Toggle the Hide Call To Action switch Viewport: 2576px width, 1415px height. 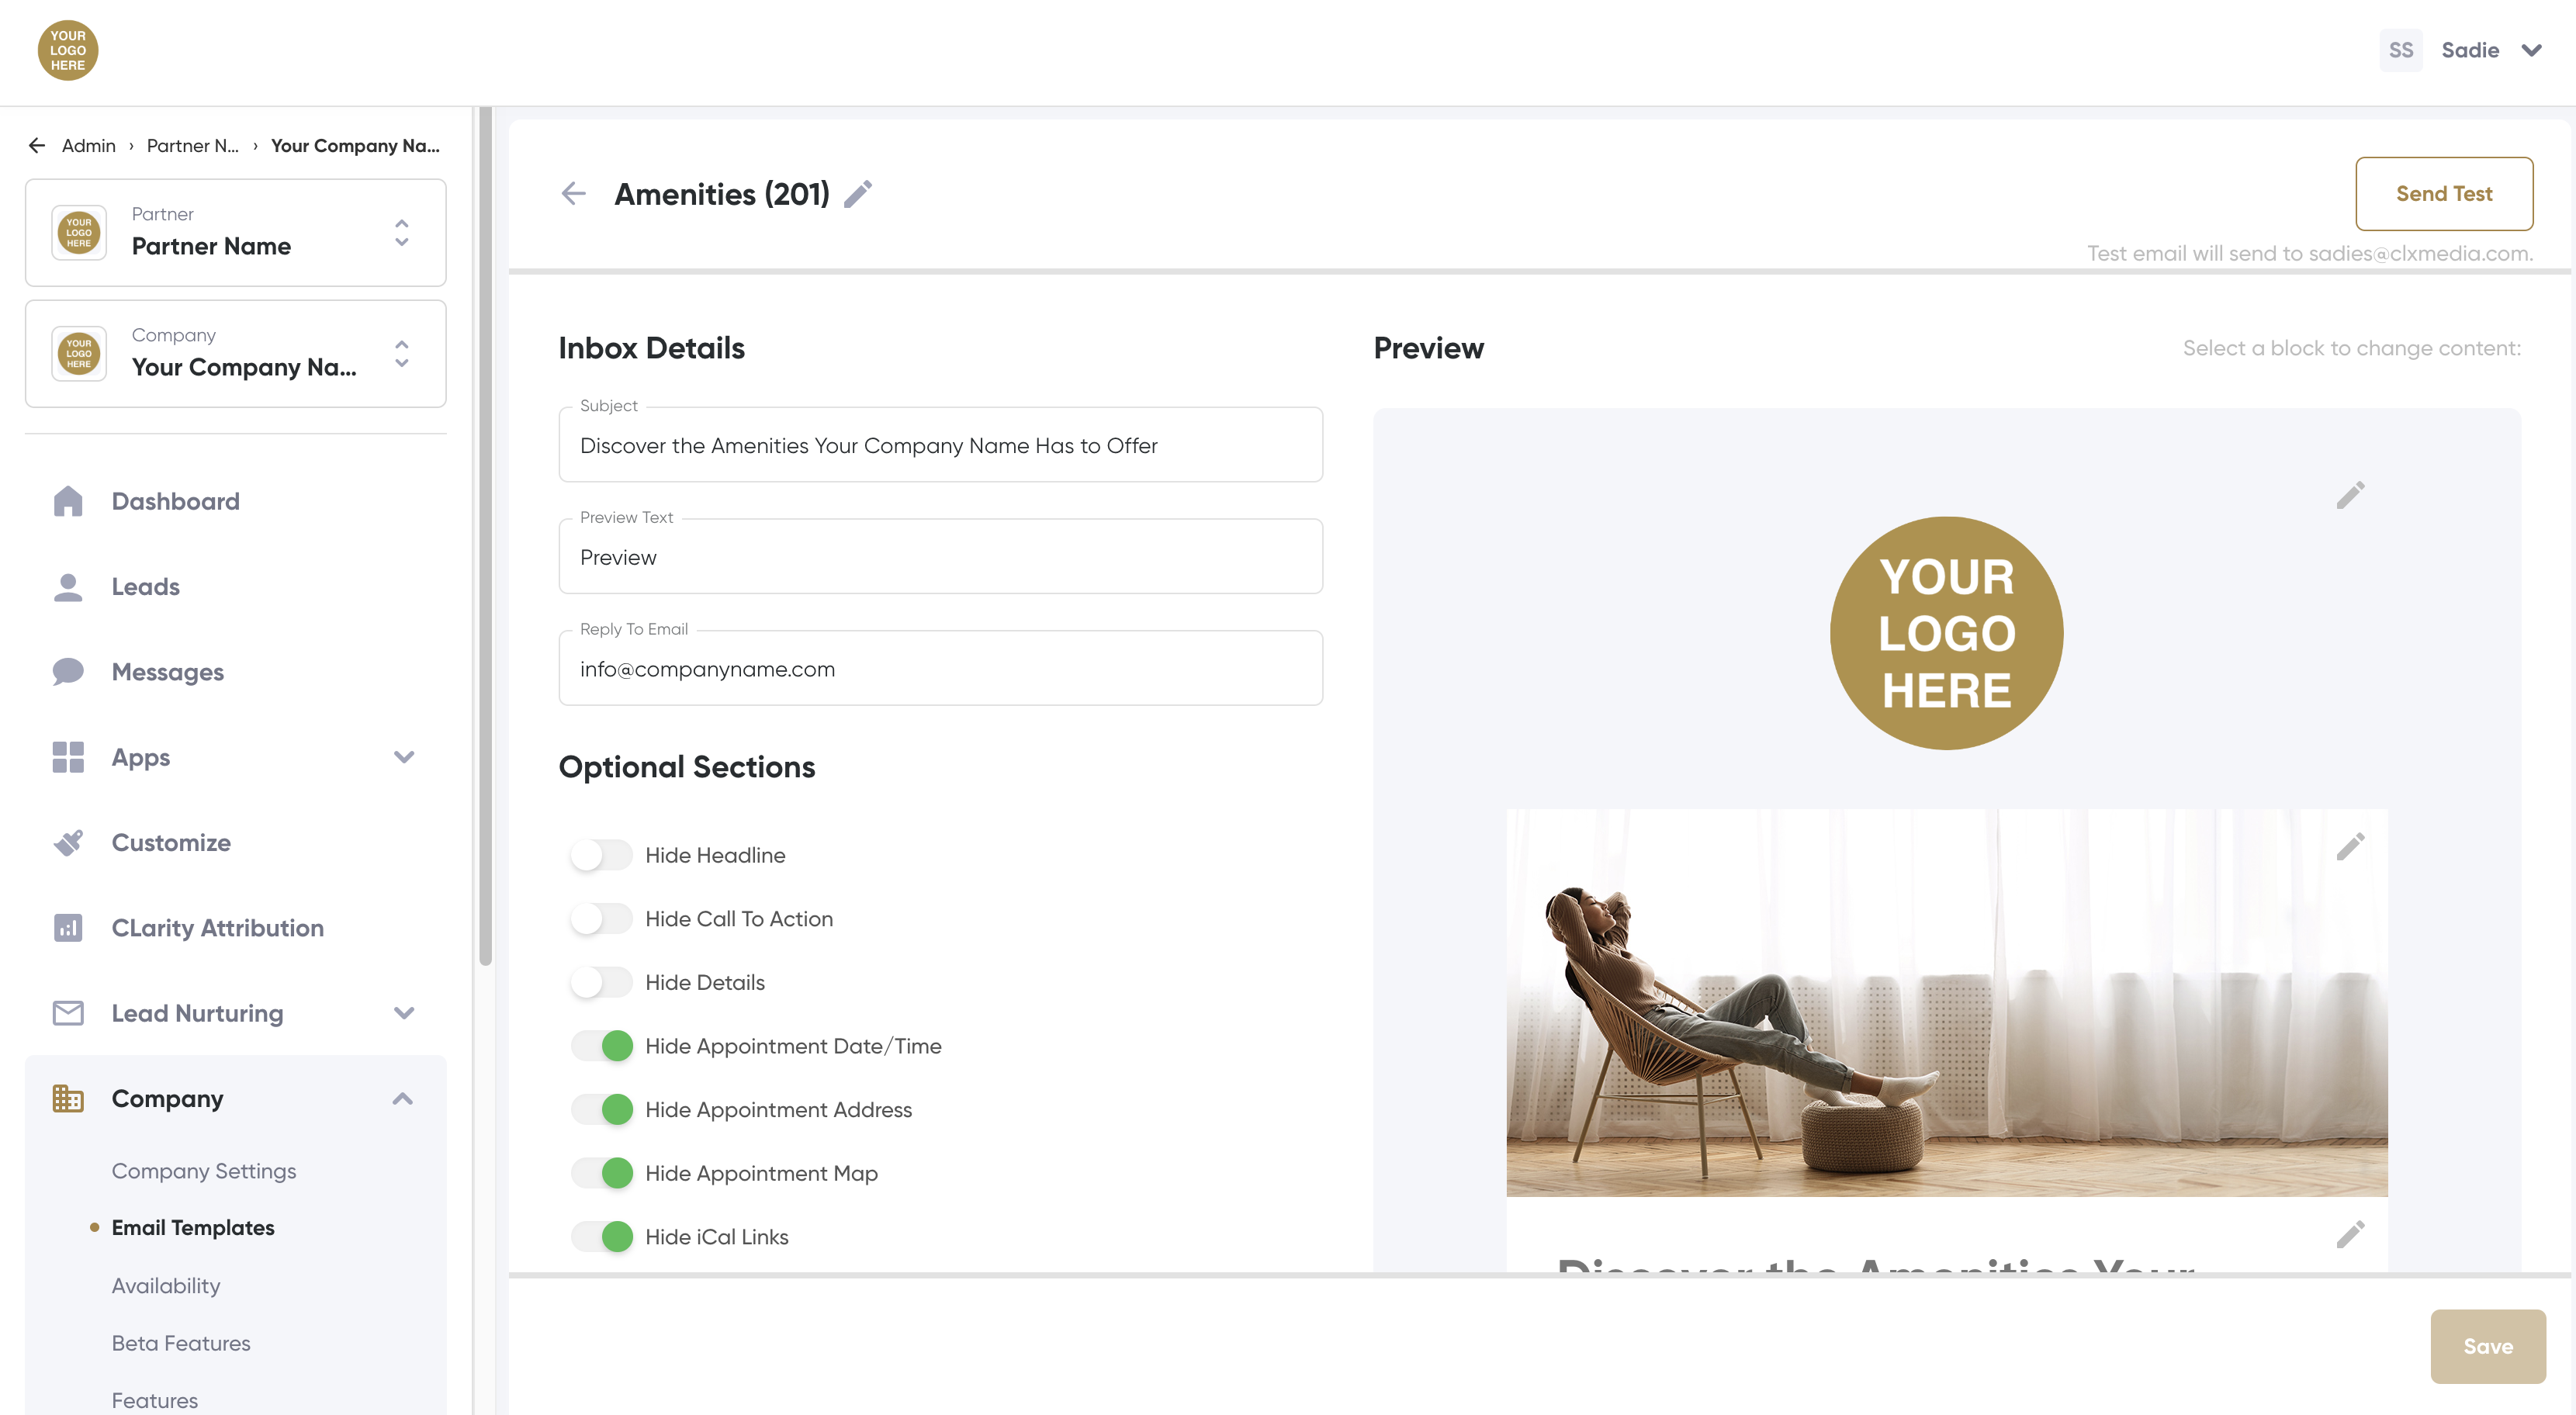point(601,919)
